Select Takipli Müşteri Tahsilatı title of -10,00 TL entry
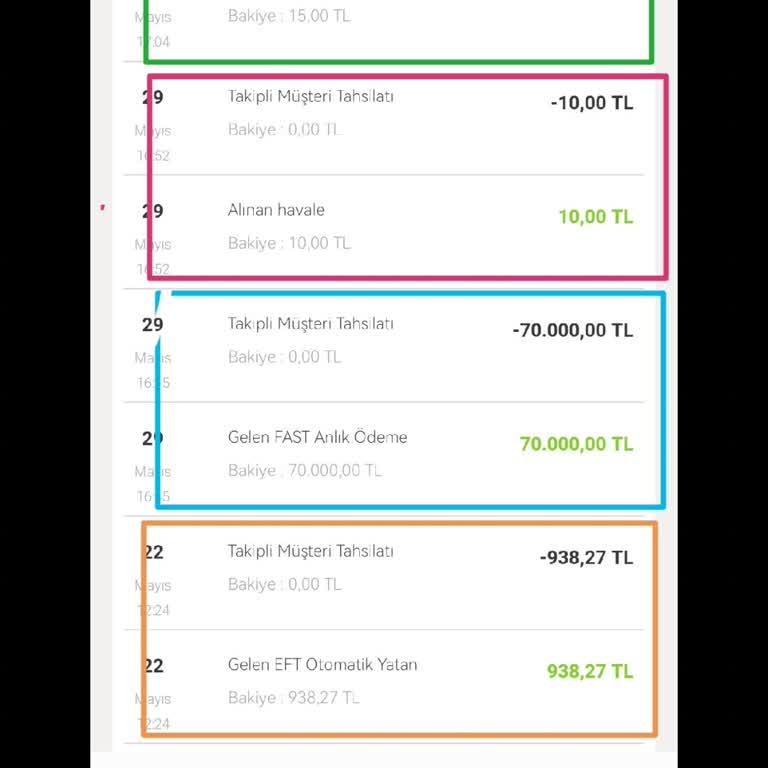 [x=310, y=96]
